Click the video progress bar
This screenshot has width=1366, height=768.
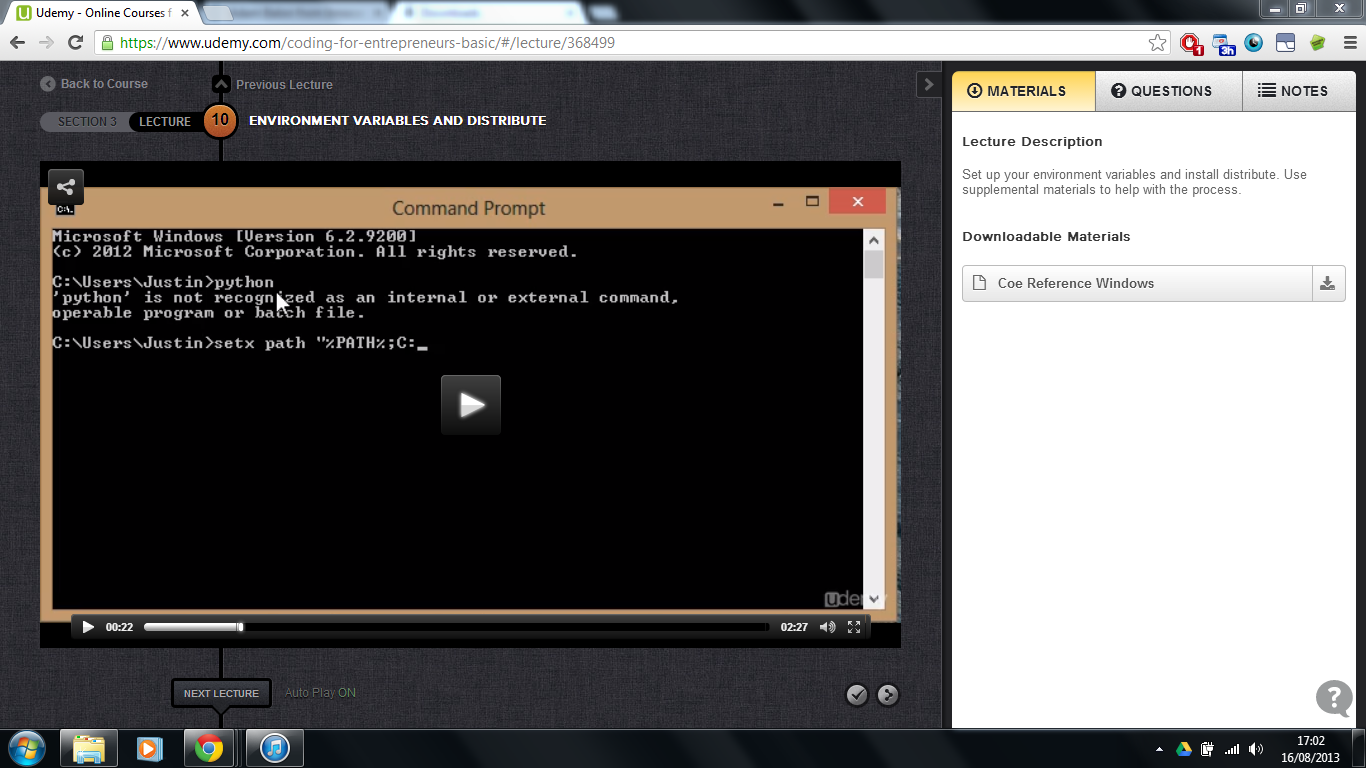coord(456,627)
